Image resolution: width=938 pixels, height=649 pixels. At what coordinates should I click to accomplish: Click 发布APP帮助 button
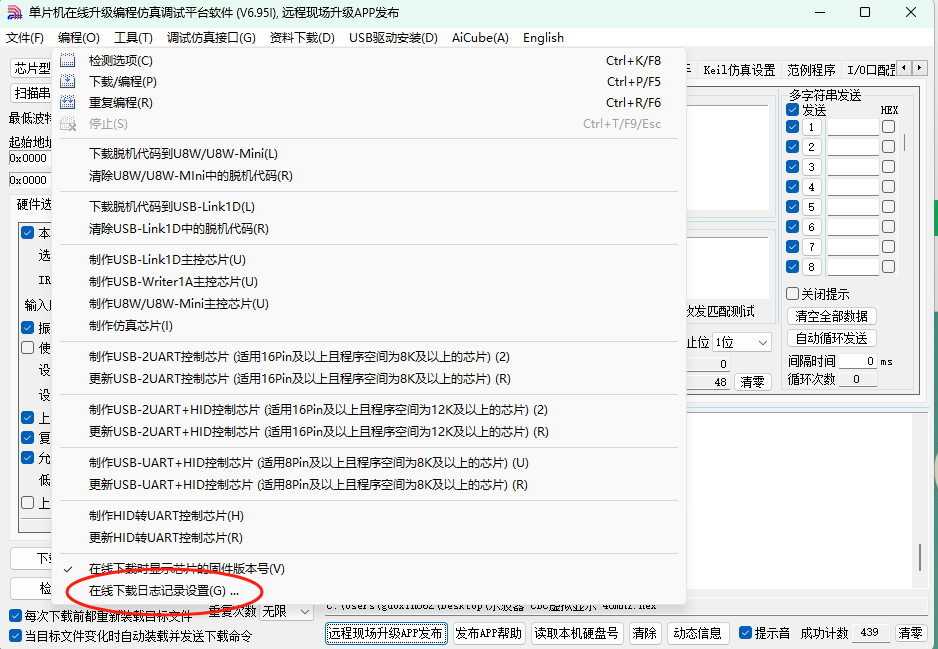489,633
